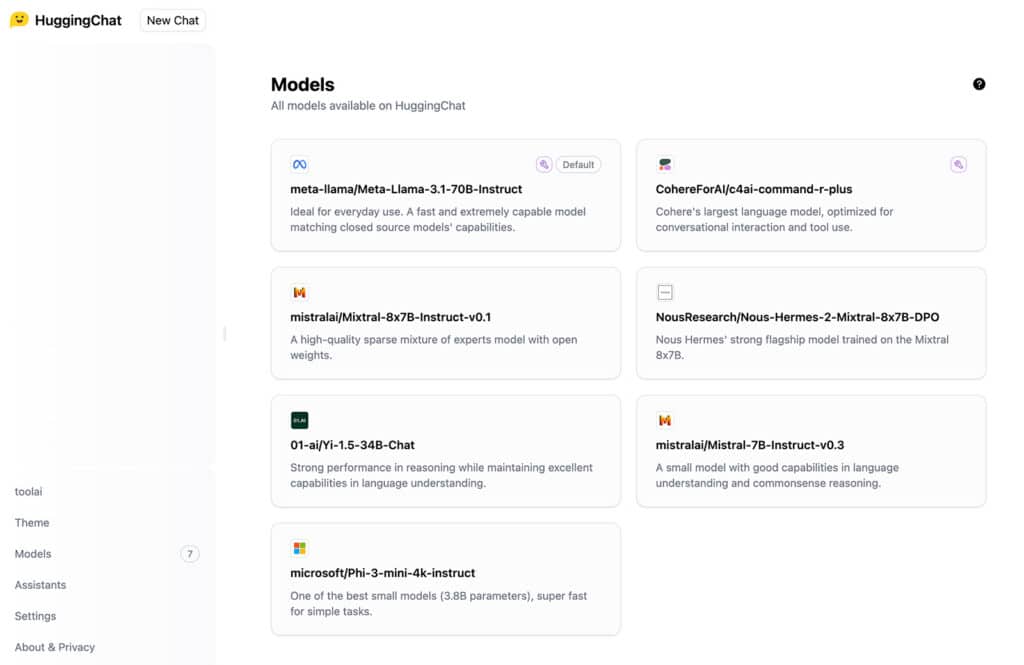Click the Meta logo on the Llama card
Viewport: 1024px width, 665px height.
click(x=299, y=164)
